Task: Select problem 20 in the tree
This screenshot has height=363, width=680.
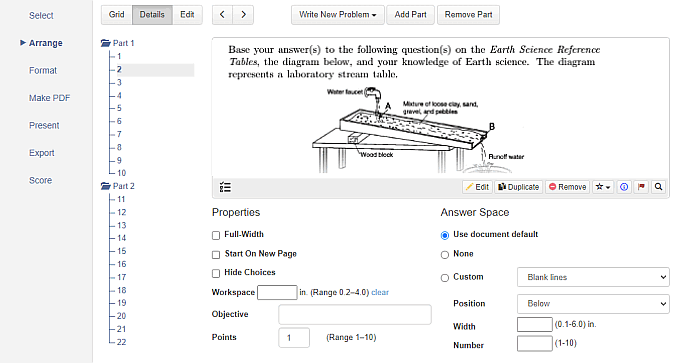Action: pyautogui.click(x=121, y=316)
